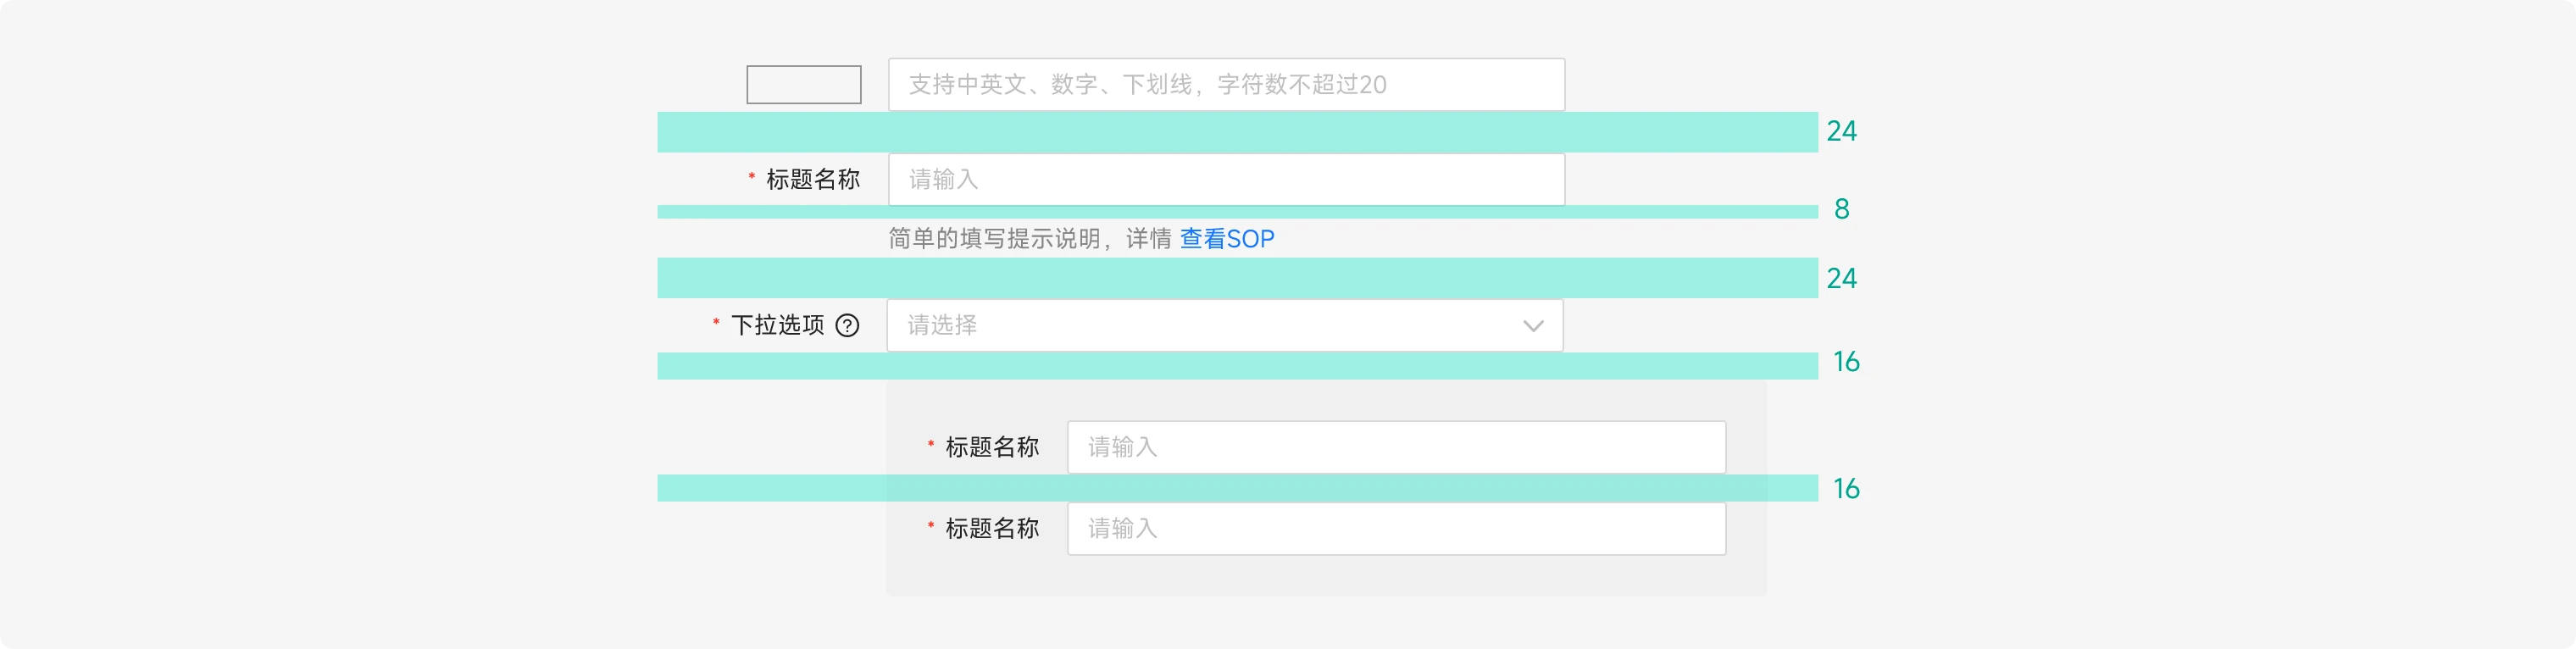Click the 24 annotation below the first input
The width and height of the screenshot is (2576, 649).
tap(1841, 131)
